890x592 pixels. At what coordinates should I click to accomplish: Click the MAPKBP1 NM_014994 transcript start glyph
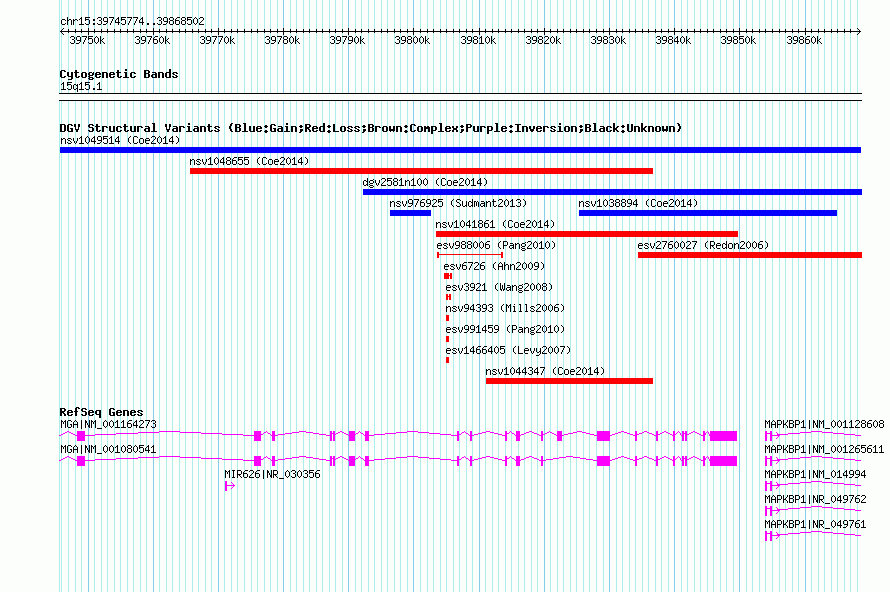tap(771, 486)
